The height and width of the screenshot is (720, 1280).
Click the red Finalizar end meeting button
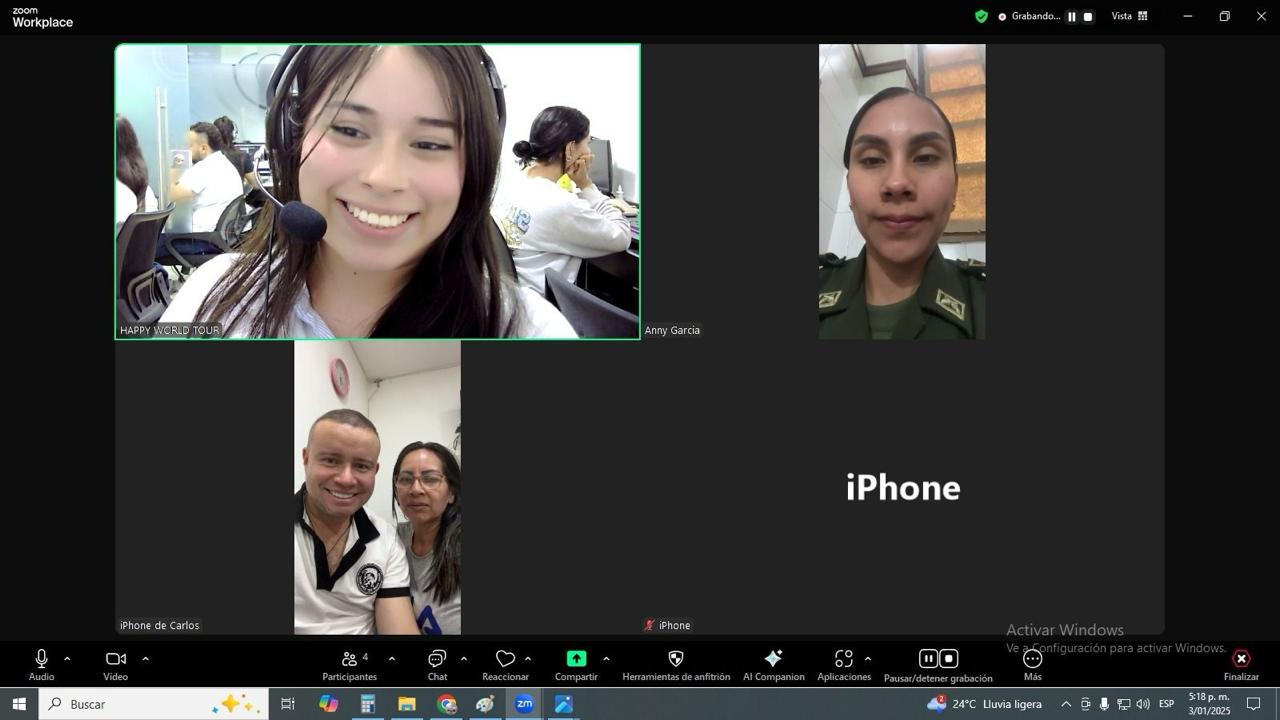[x=1241, y=664]
